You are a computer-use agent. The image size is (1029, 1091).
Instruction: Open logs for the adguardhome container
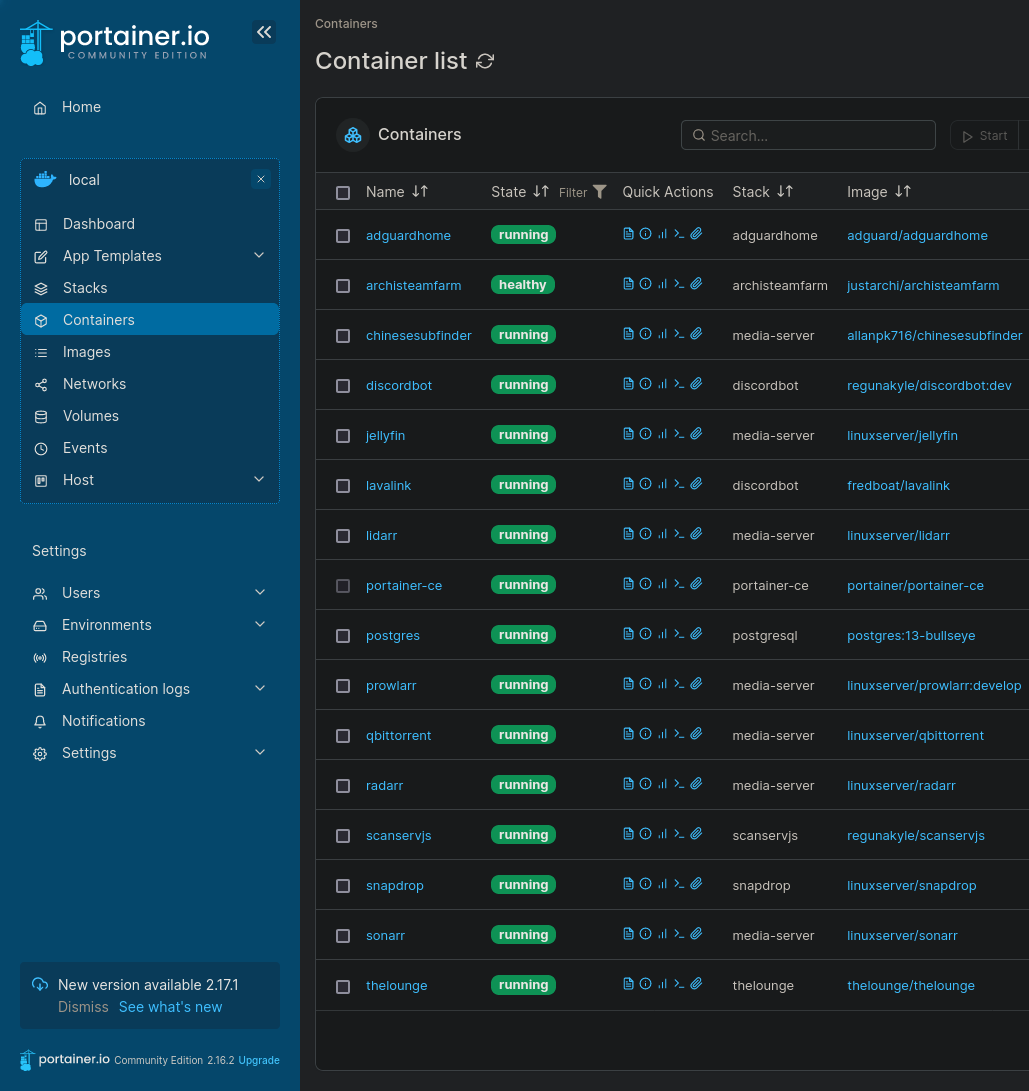click(628, 233)
